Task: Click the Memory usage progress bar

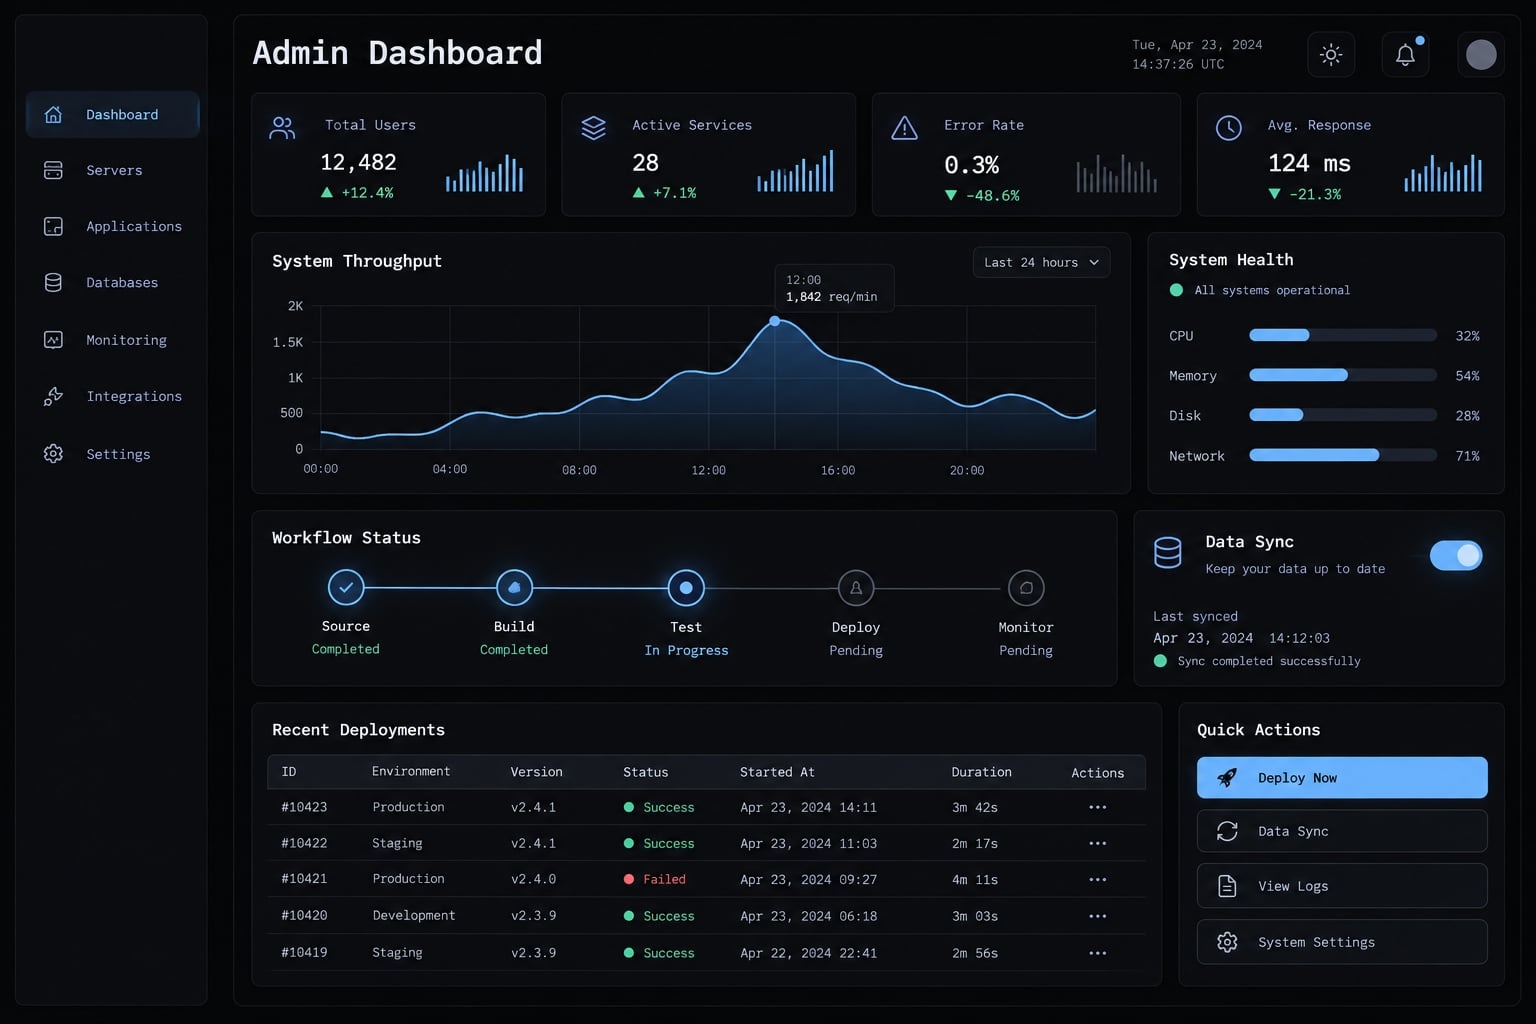Action: (1343, 375)
